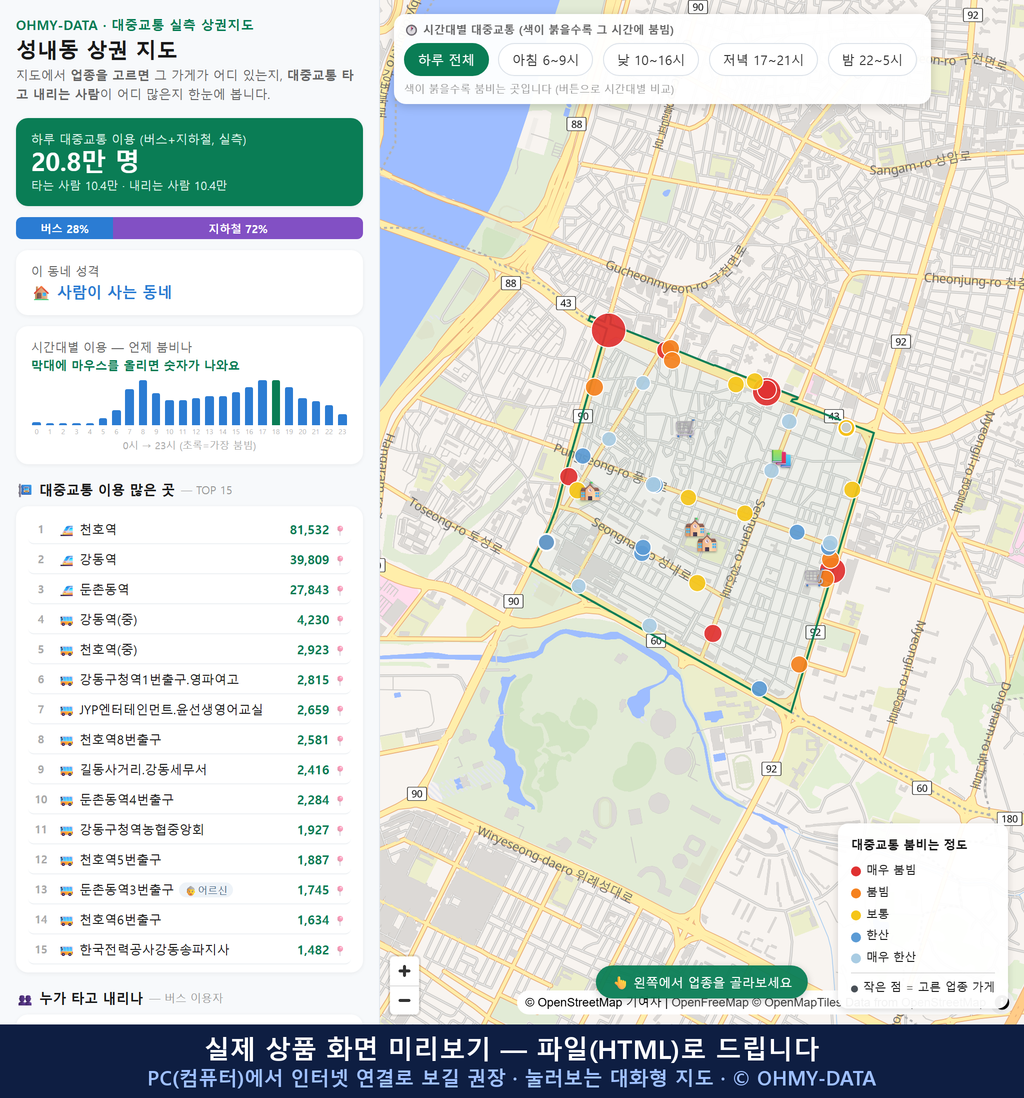Click the bus icon beside 강동역(중)
This screenshot has height=1098, width=1024.
[x=67, y=620]
